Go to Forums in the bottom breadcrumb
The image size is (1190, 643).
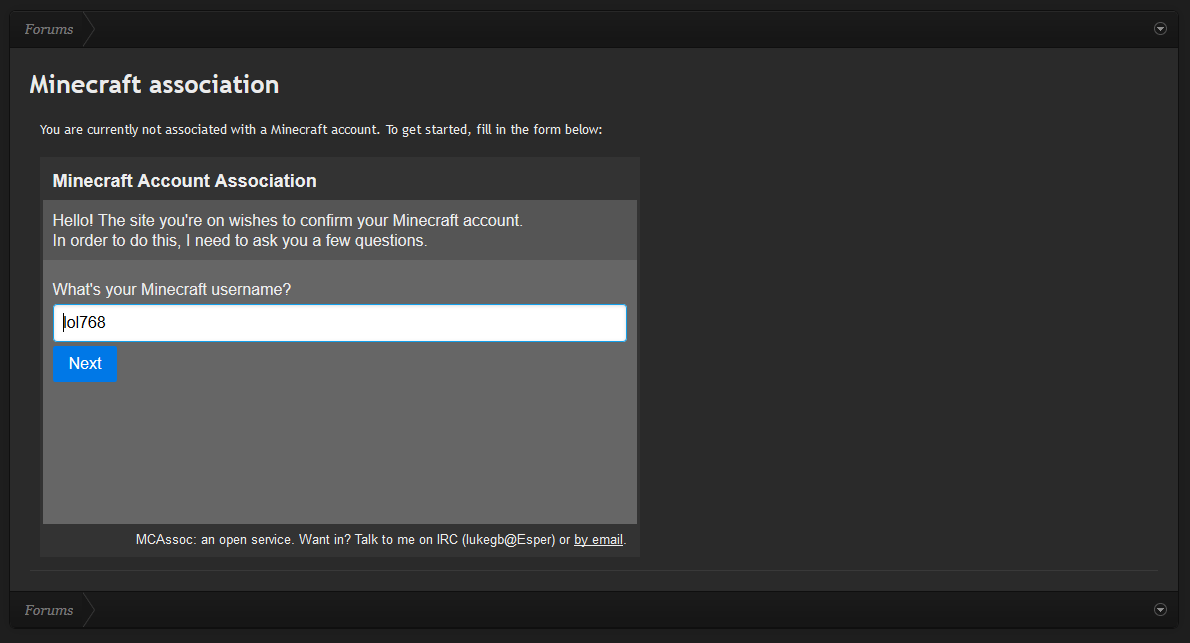(x=49, y=610)
